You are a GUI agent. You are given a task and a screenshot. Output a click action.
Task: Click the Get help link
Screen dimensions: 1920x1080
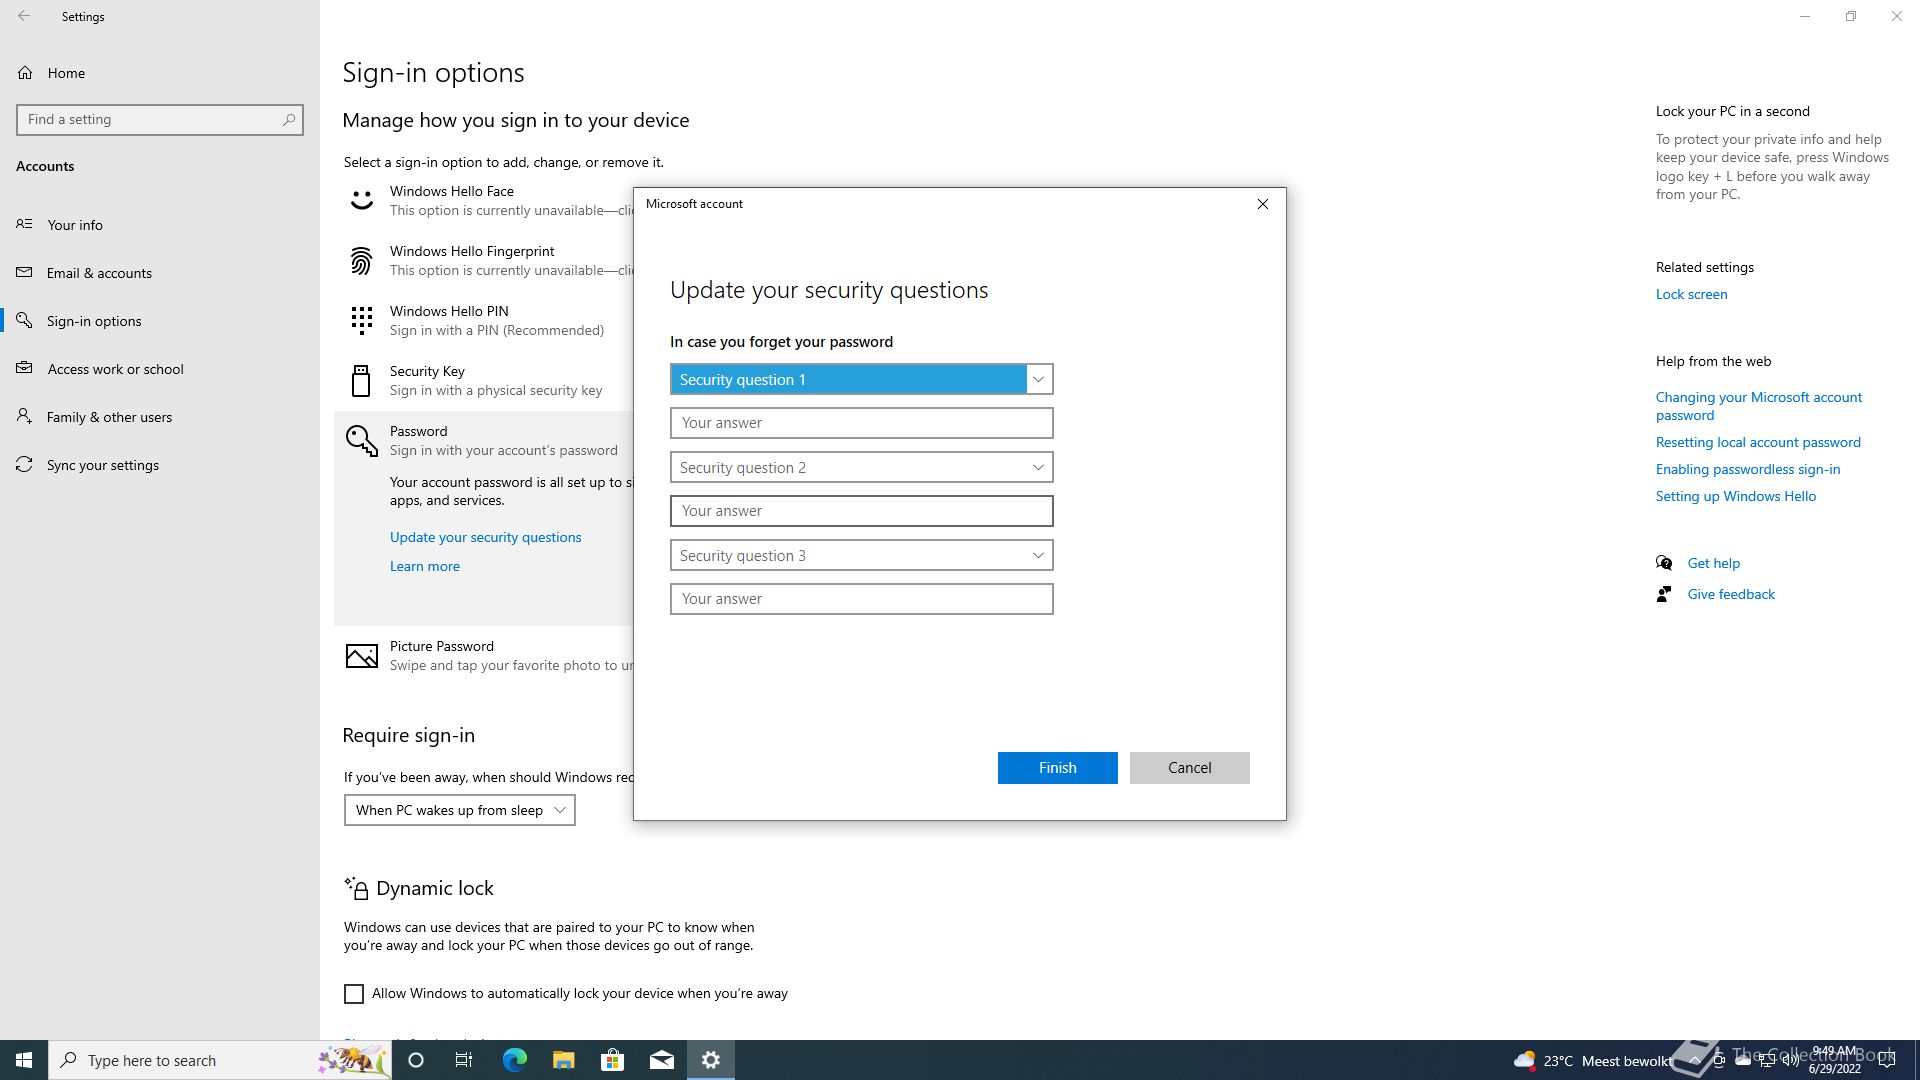coord(1713,563)
